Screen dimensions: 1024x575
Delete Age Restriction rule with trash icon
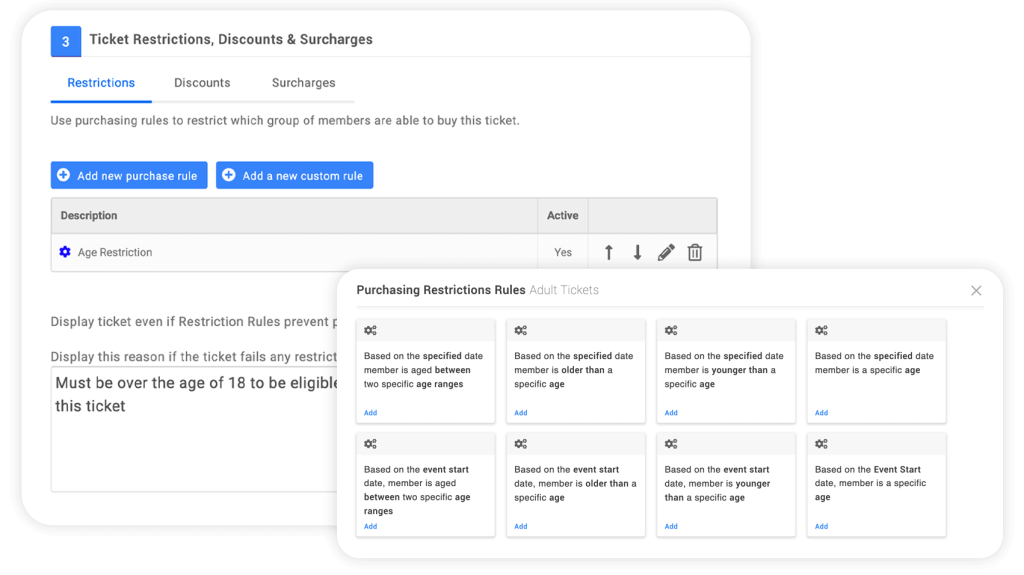(695, 252)
